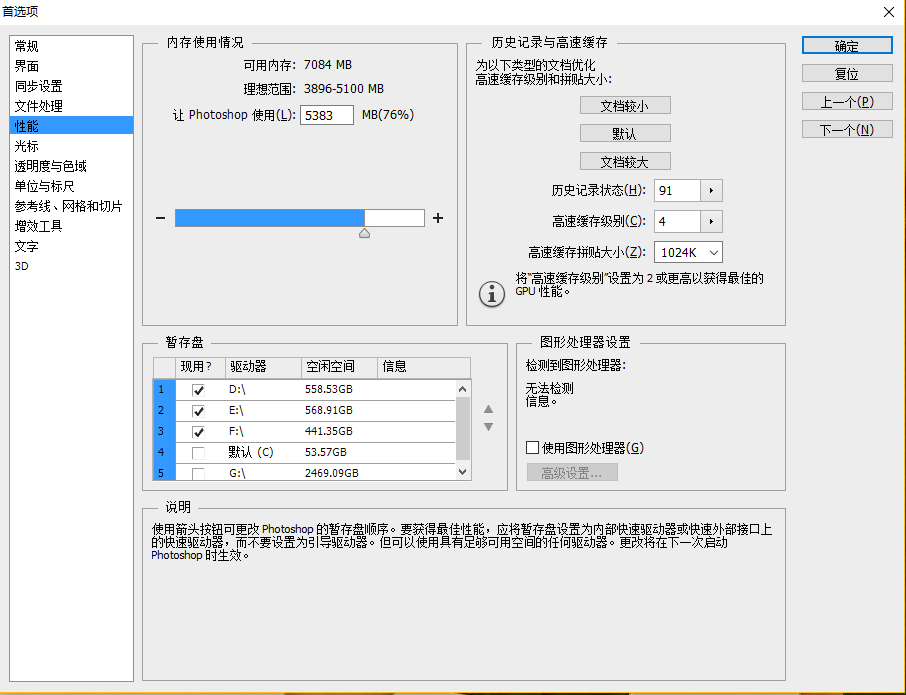Image resolution: width=906 pixels, height=695 pixels.
Task: Go to previous page with 上一个(P)
Action: (x=847, y=102)
